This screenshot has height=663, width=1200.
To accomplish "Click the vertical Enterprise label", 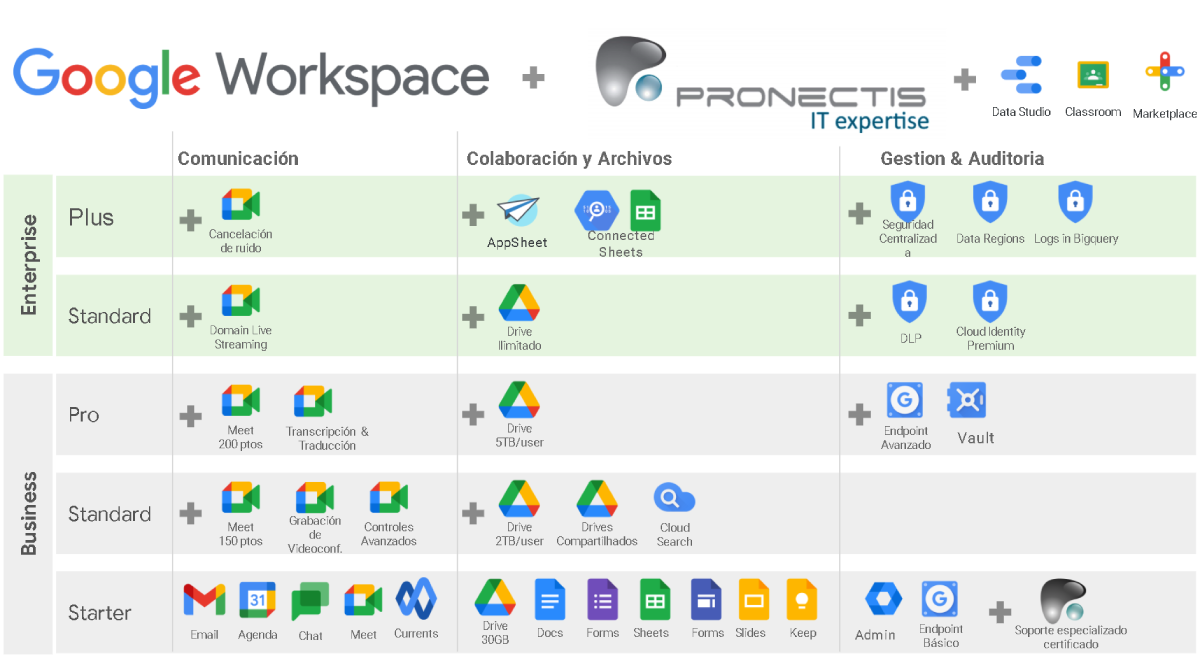I will pos(28,265).
